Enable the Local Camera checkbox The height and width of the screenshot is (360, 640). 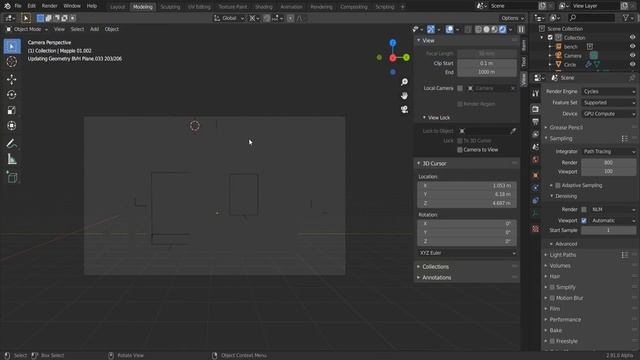click(460, 88)
